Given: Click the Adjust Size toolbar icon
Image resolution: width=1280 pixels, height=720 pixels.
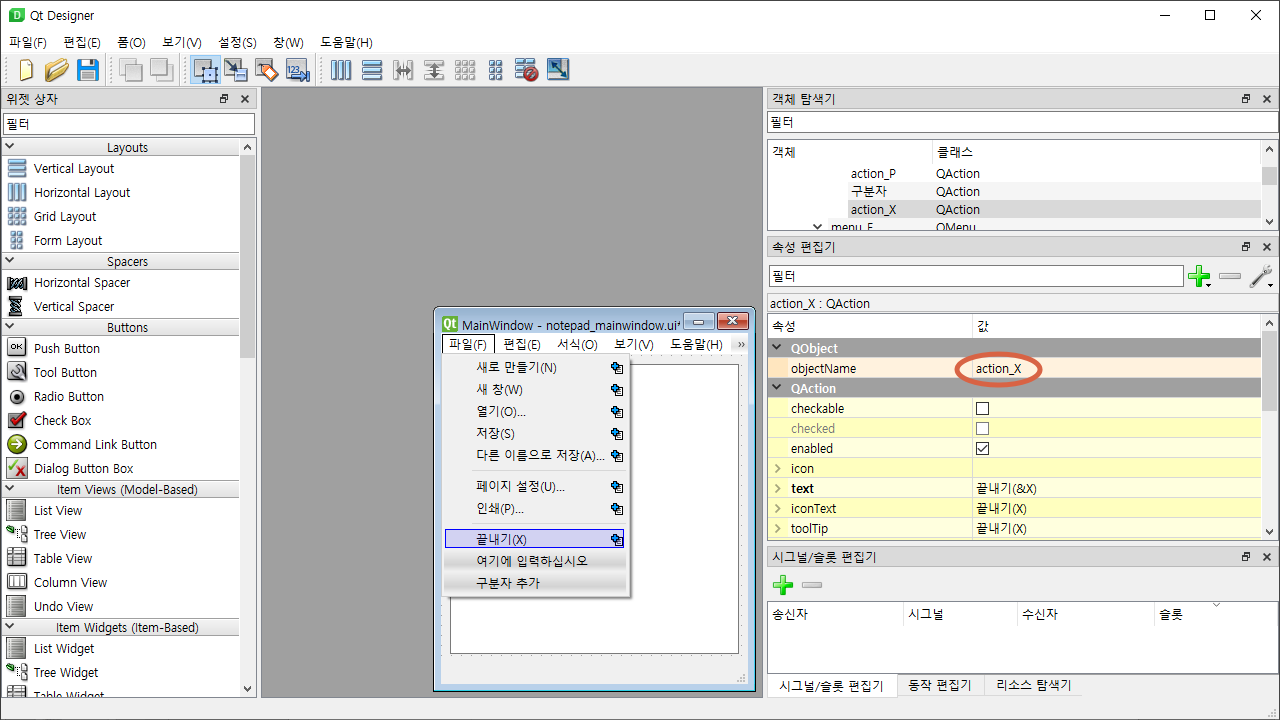Looking at the screenshot, I should 558,70.
